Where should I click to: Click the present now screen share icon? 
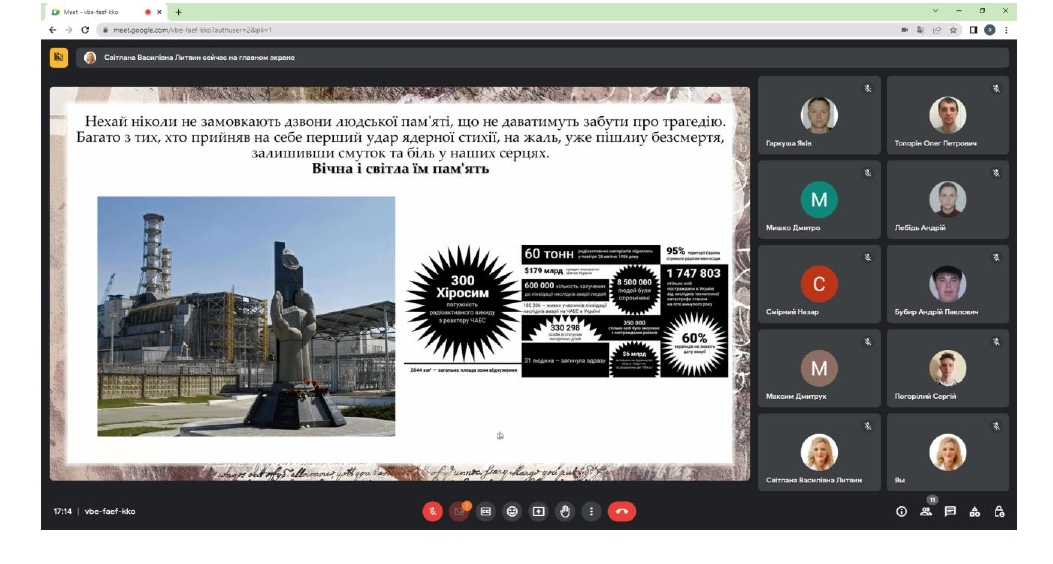click(539, 512)
